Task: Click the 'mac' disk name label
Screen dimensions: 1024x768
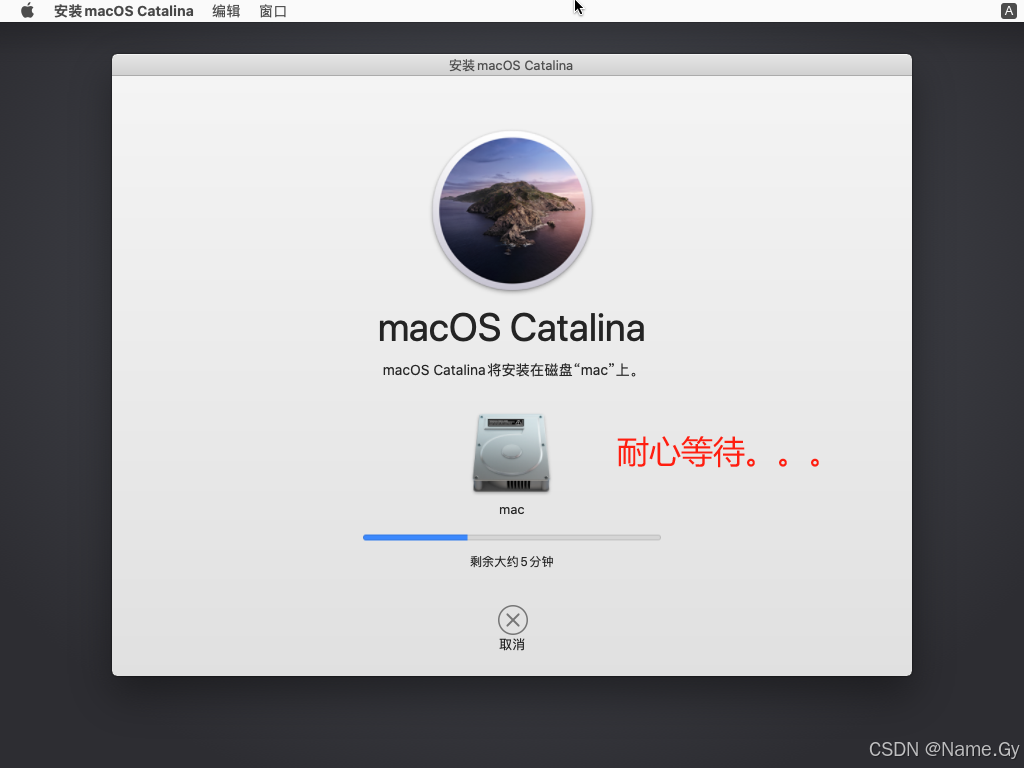Action: tap(512, 510)
